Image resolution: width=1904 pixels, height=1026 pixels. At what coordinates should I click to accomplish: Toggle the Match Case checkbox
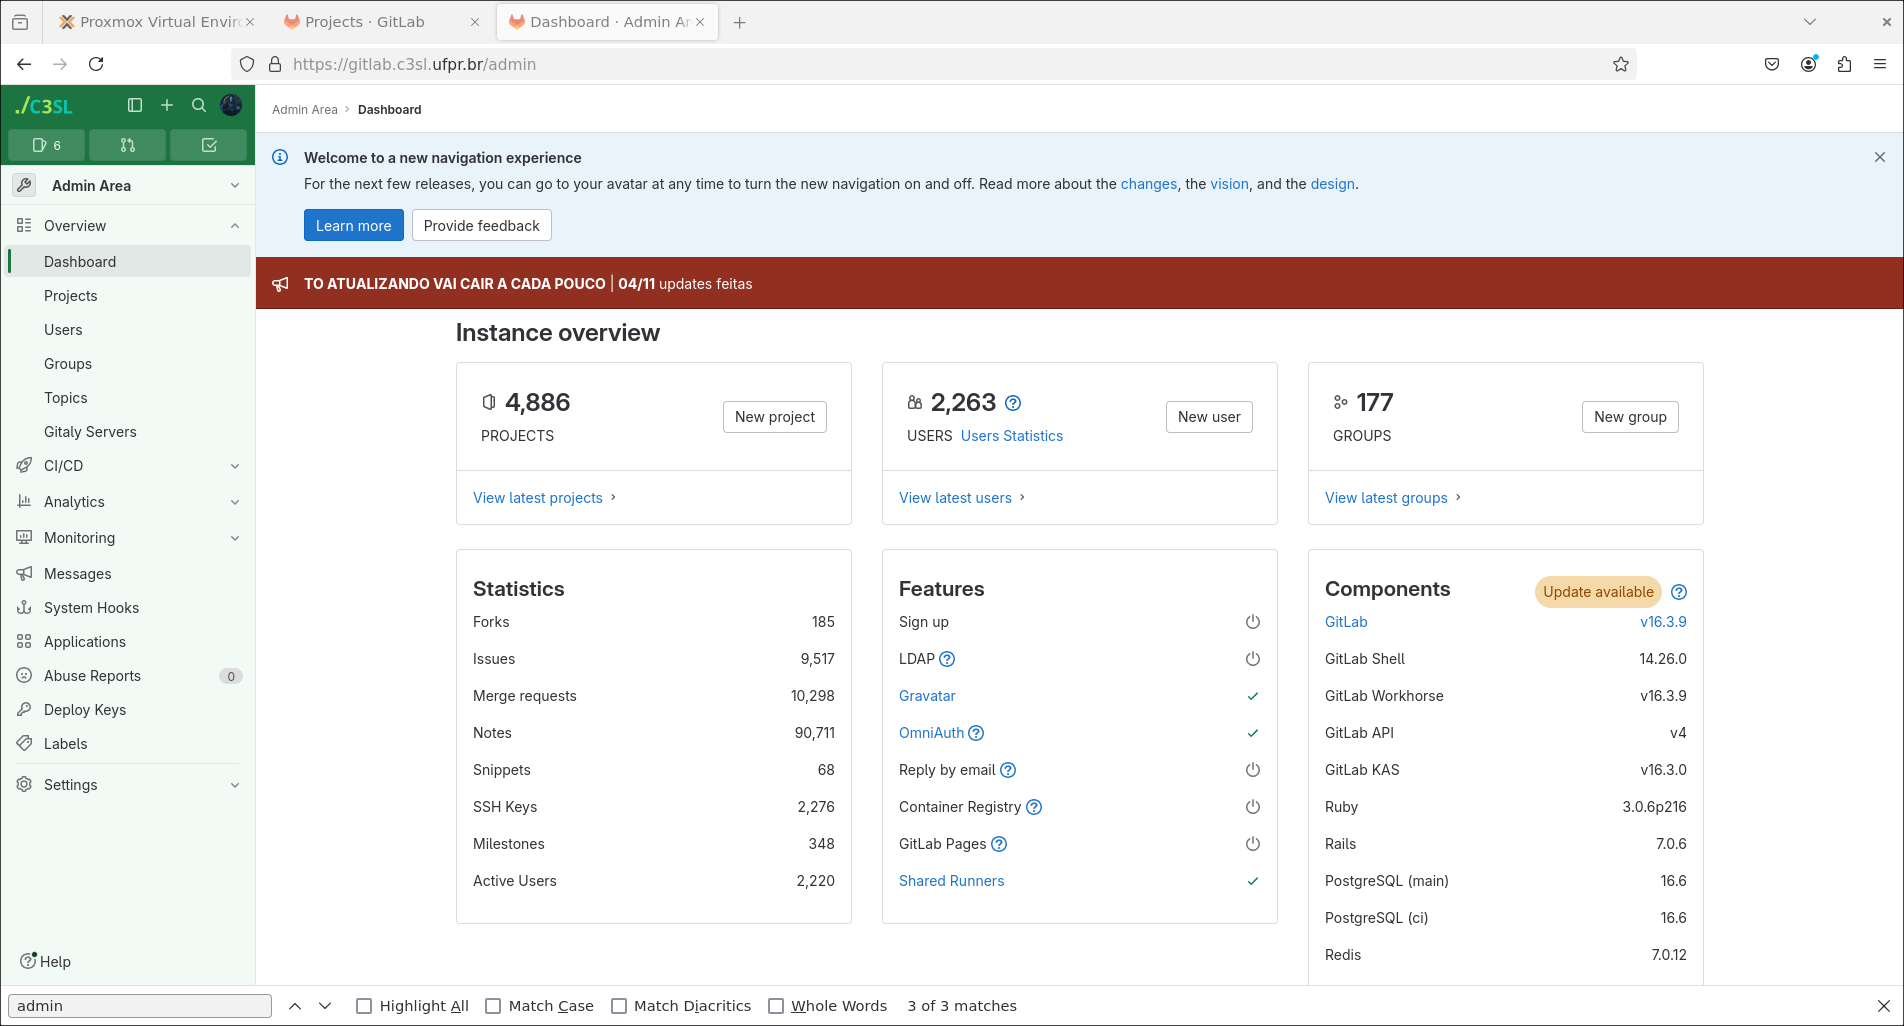tap(493, 1006)
